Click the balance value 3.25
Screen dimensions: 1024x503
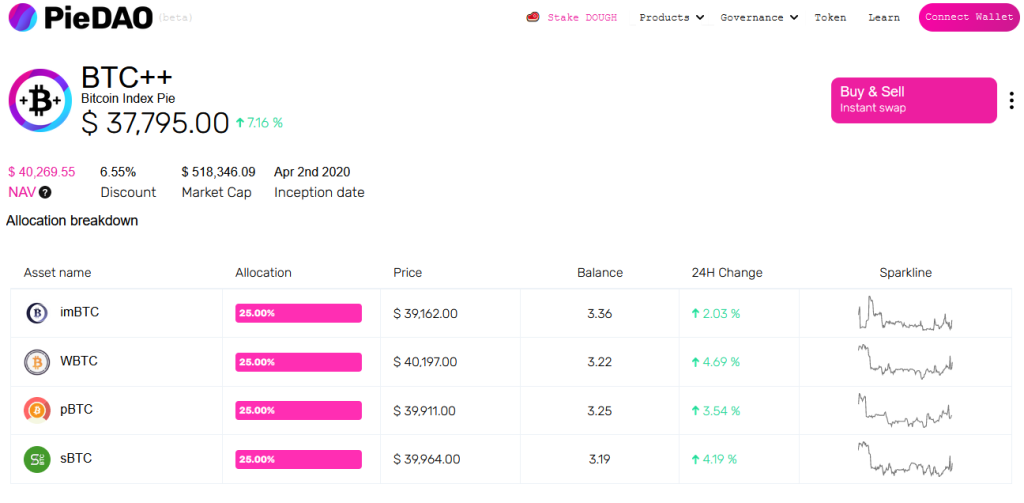click(x=600, y=411)
